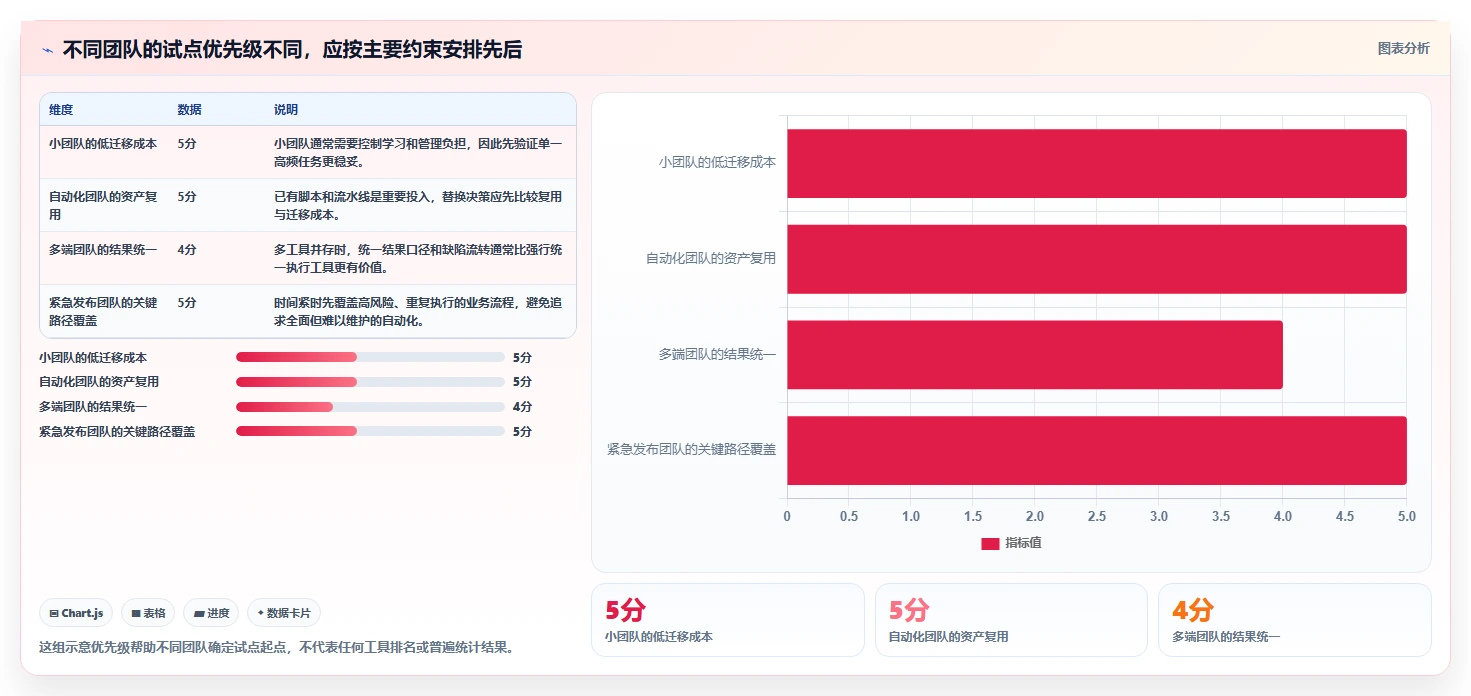Click the 图表分析 label in the header
Screen dimensions: 1471x696
point(1403,48)
